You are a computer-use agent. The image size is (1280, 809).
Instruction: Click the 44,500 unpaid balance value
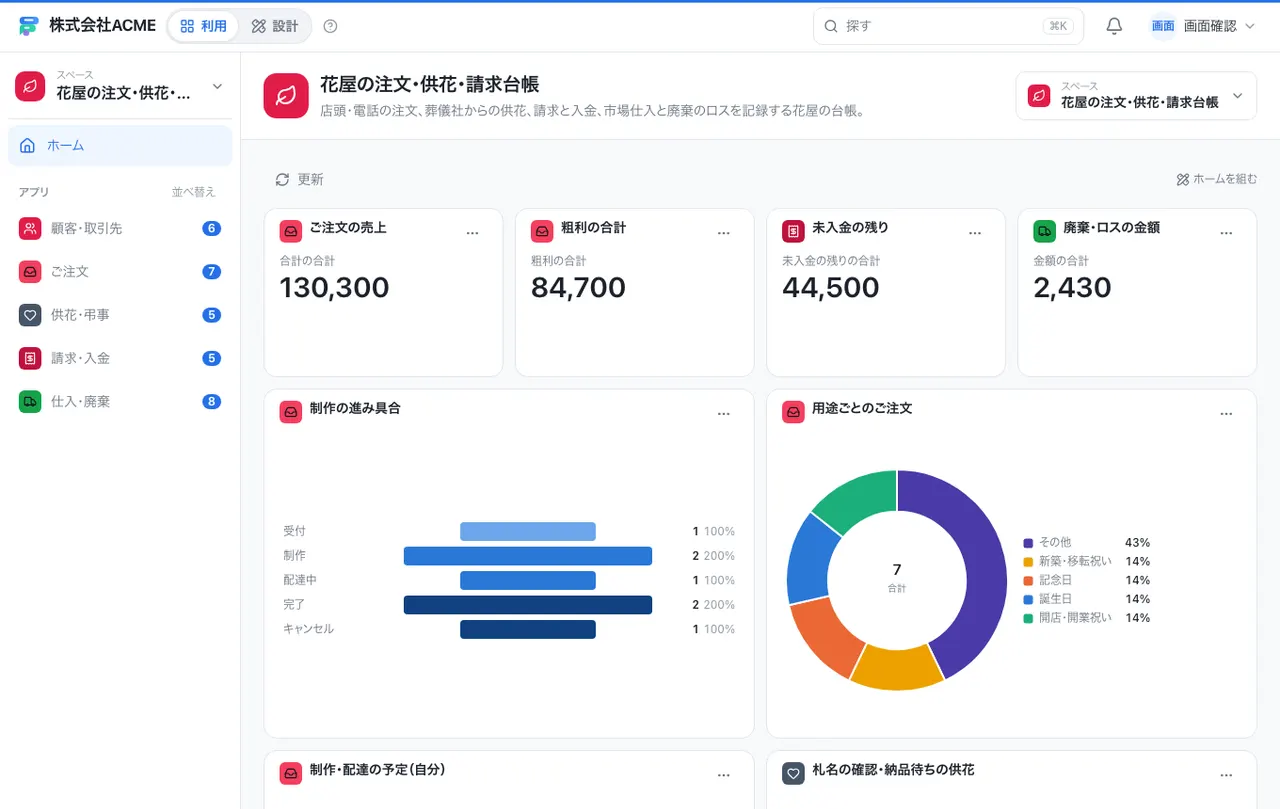coord(830,288)
